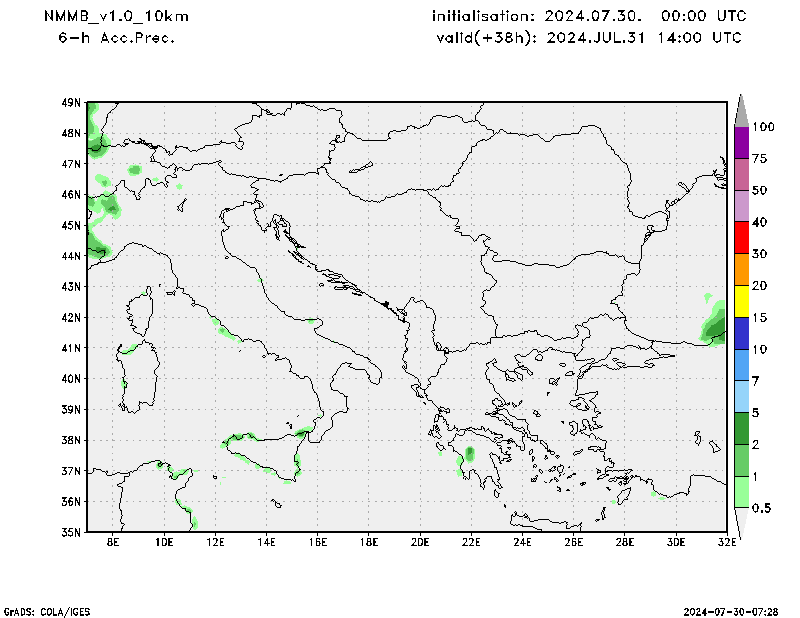
Task: Click the initialisation date text
Action: pos(589,16)
